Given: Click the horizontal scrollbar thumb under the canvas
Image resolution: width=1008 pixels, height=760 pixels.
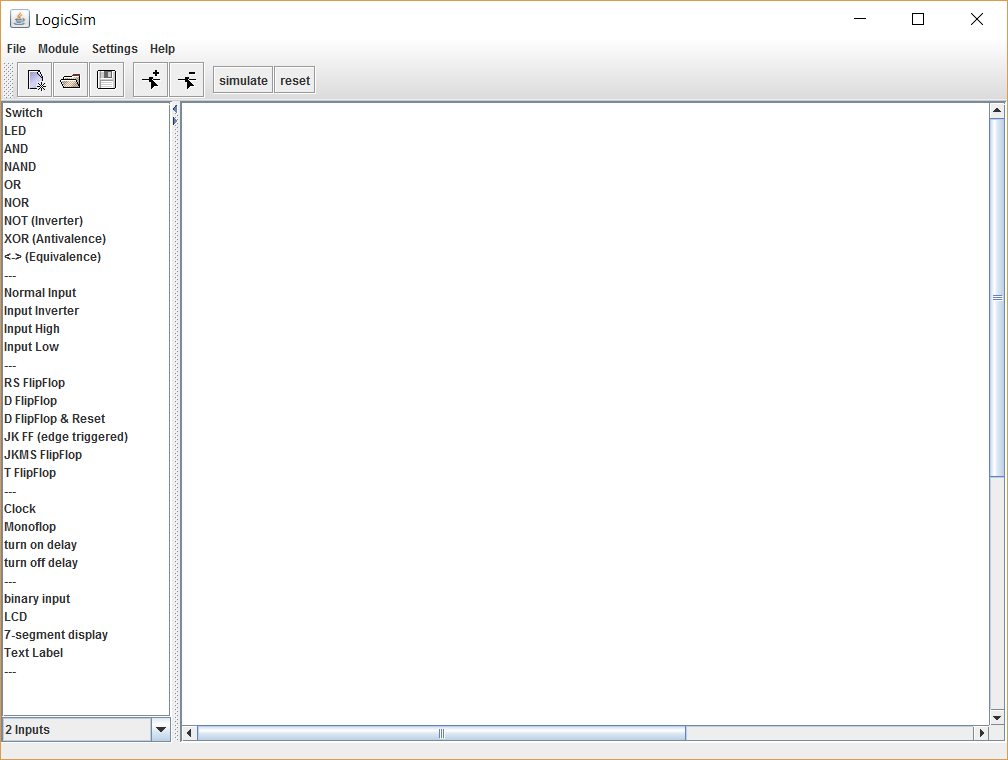Looking at the screenshot, I should point(441,733).
